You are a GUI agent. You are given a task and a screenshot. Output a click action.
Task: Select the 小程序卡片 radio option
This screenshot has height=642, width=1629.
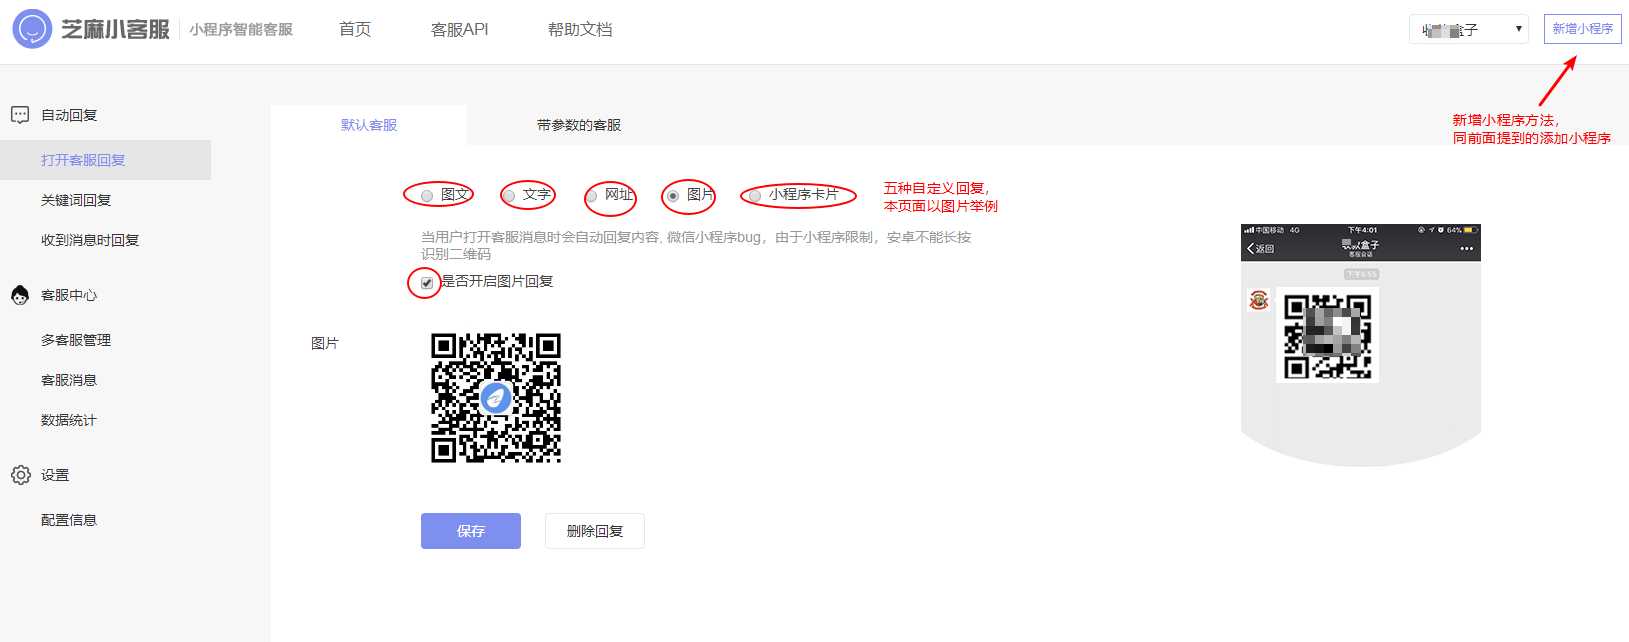(x=755, y=196)
